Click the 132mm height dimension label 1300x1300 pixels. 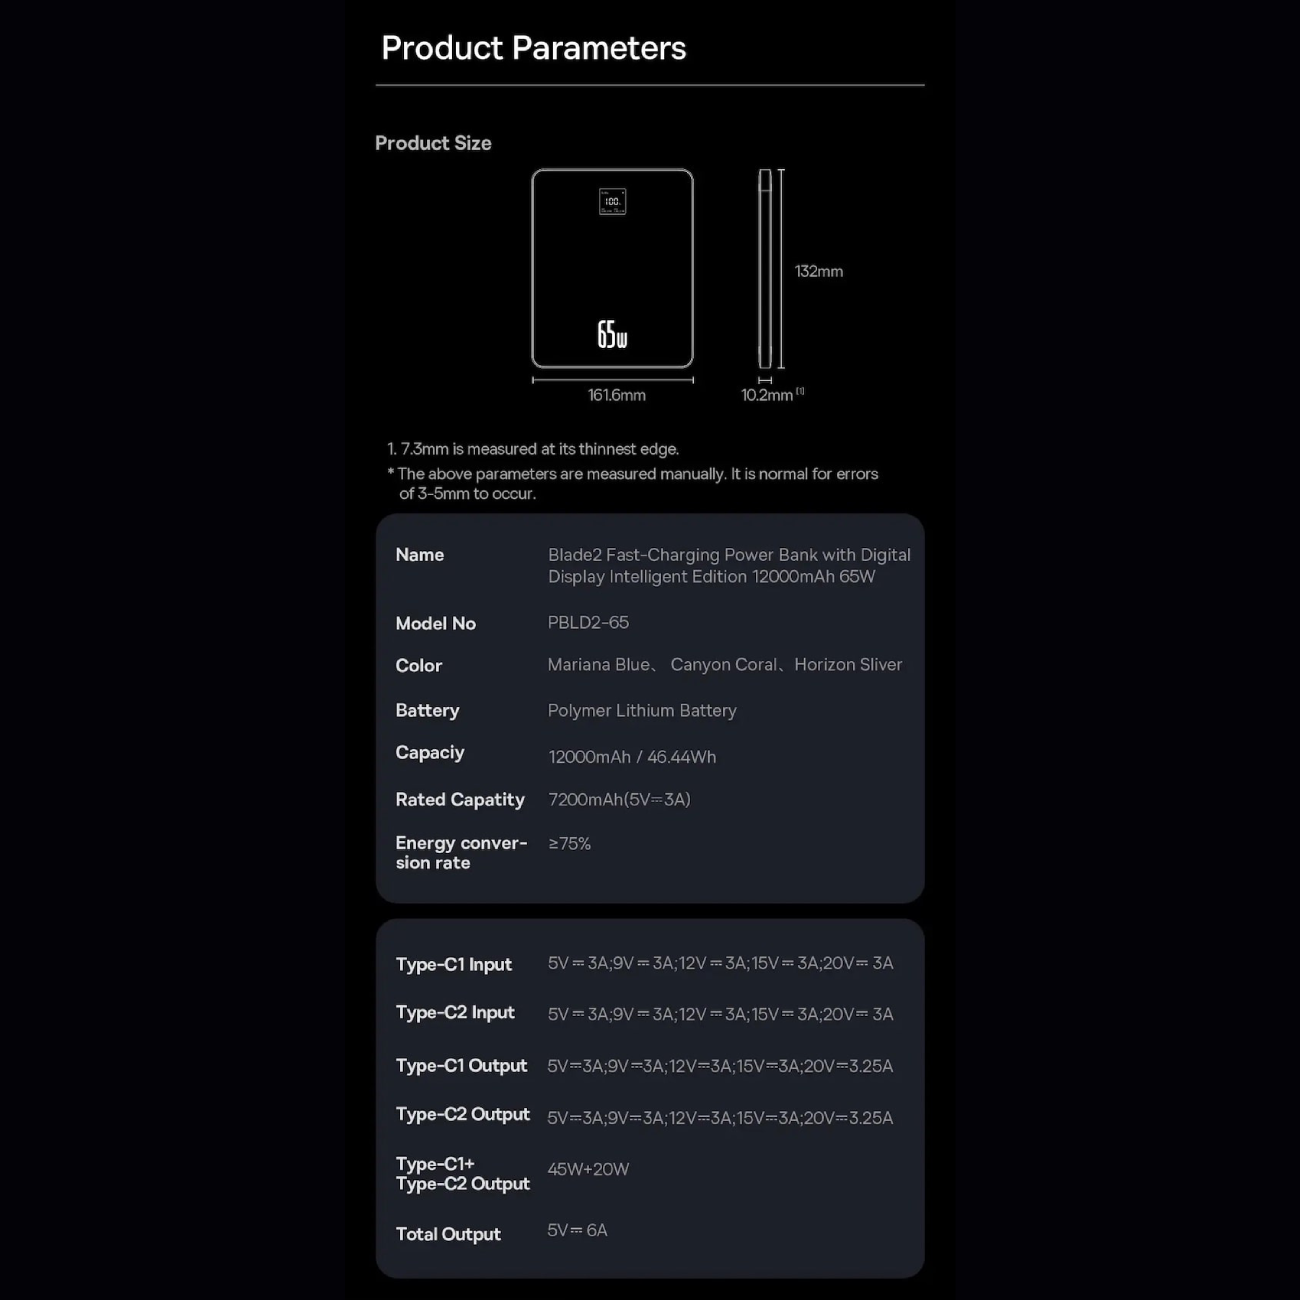click(818, 271)
